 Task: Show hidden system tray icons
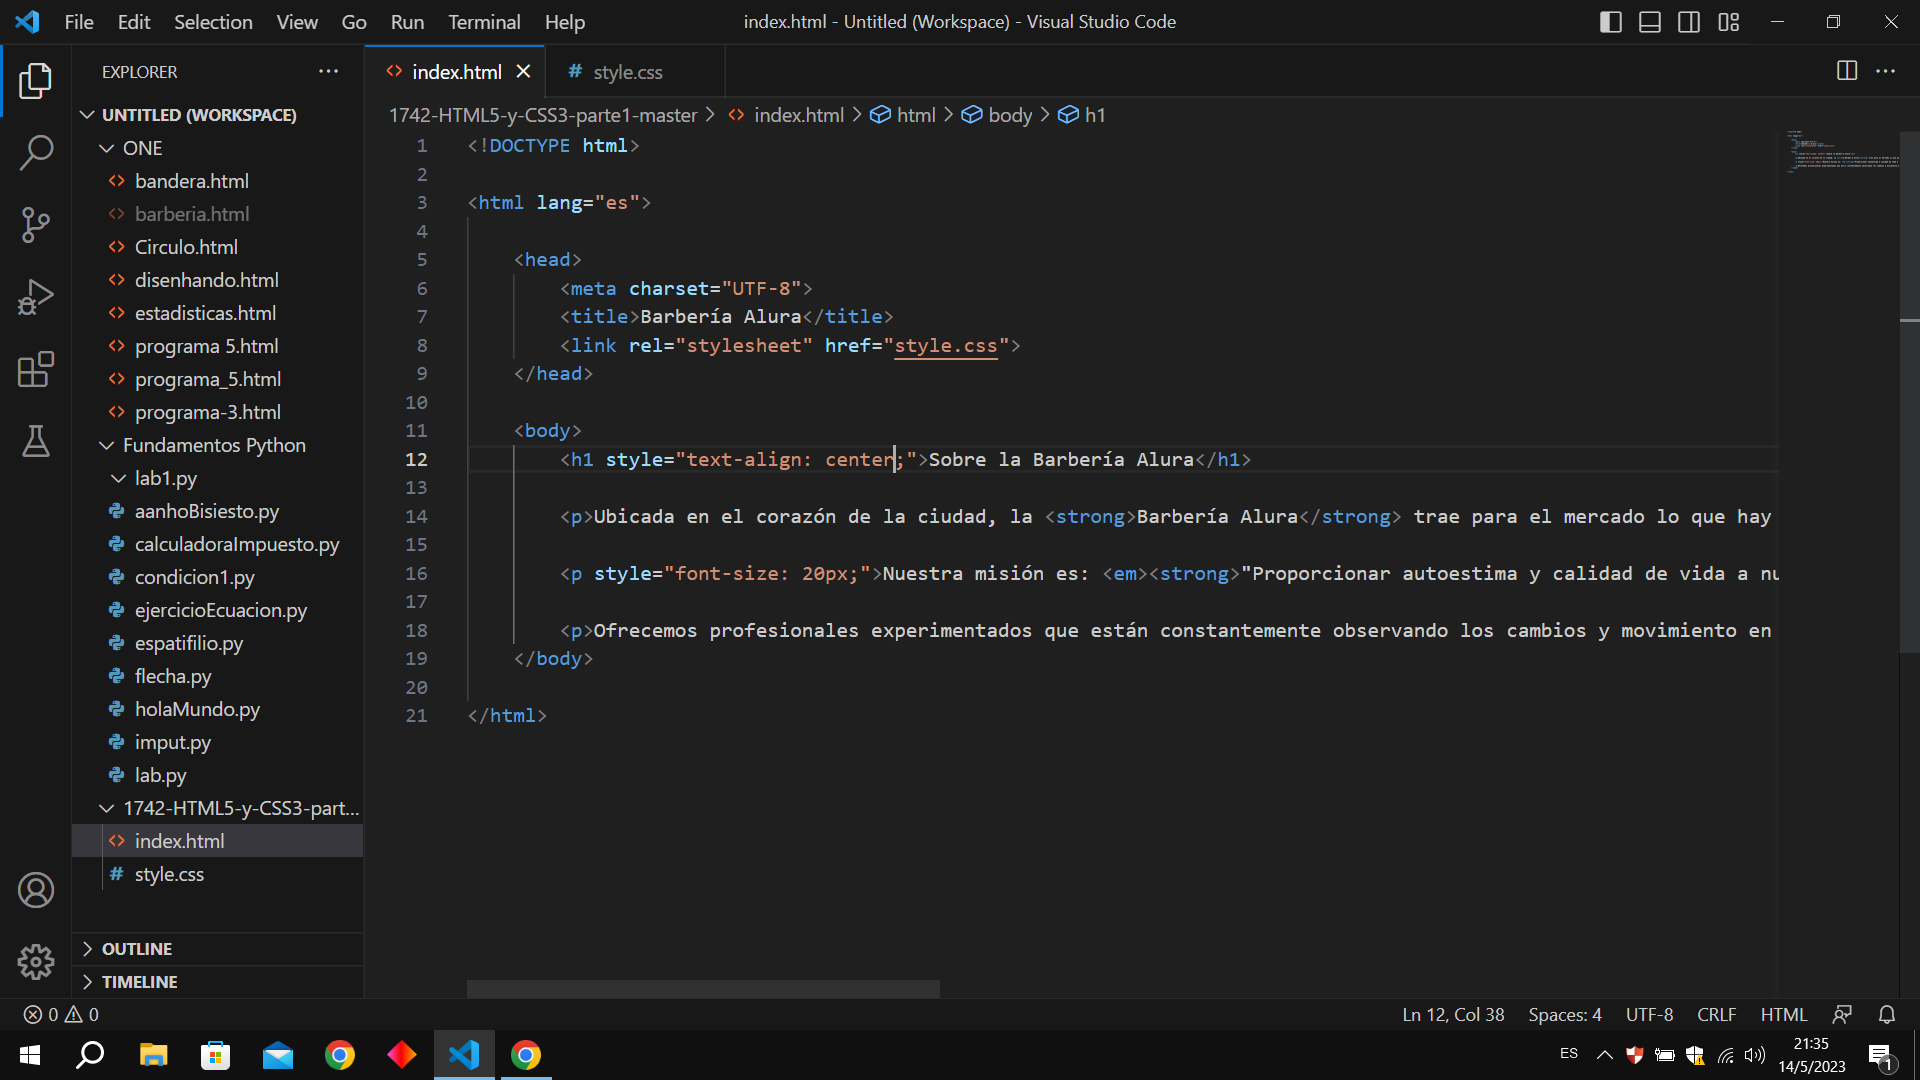click(1604, 1055)
